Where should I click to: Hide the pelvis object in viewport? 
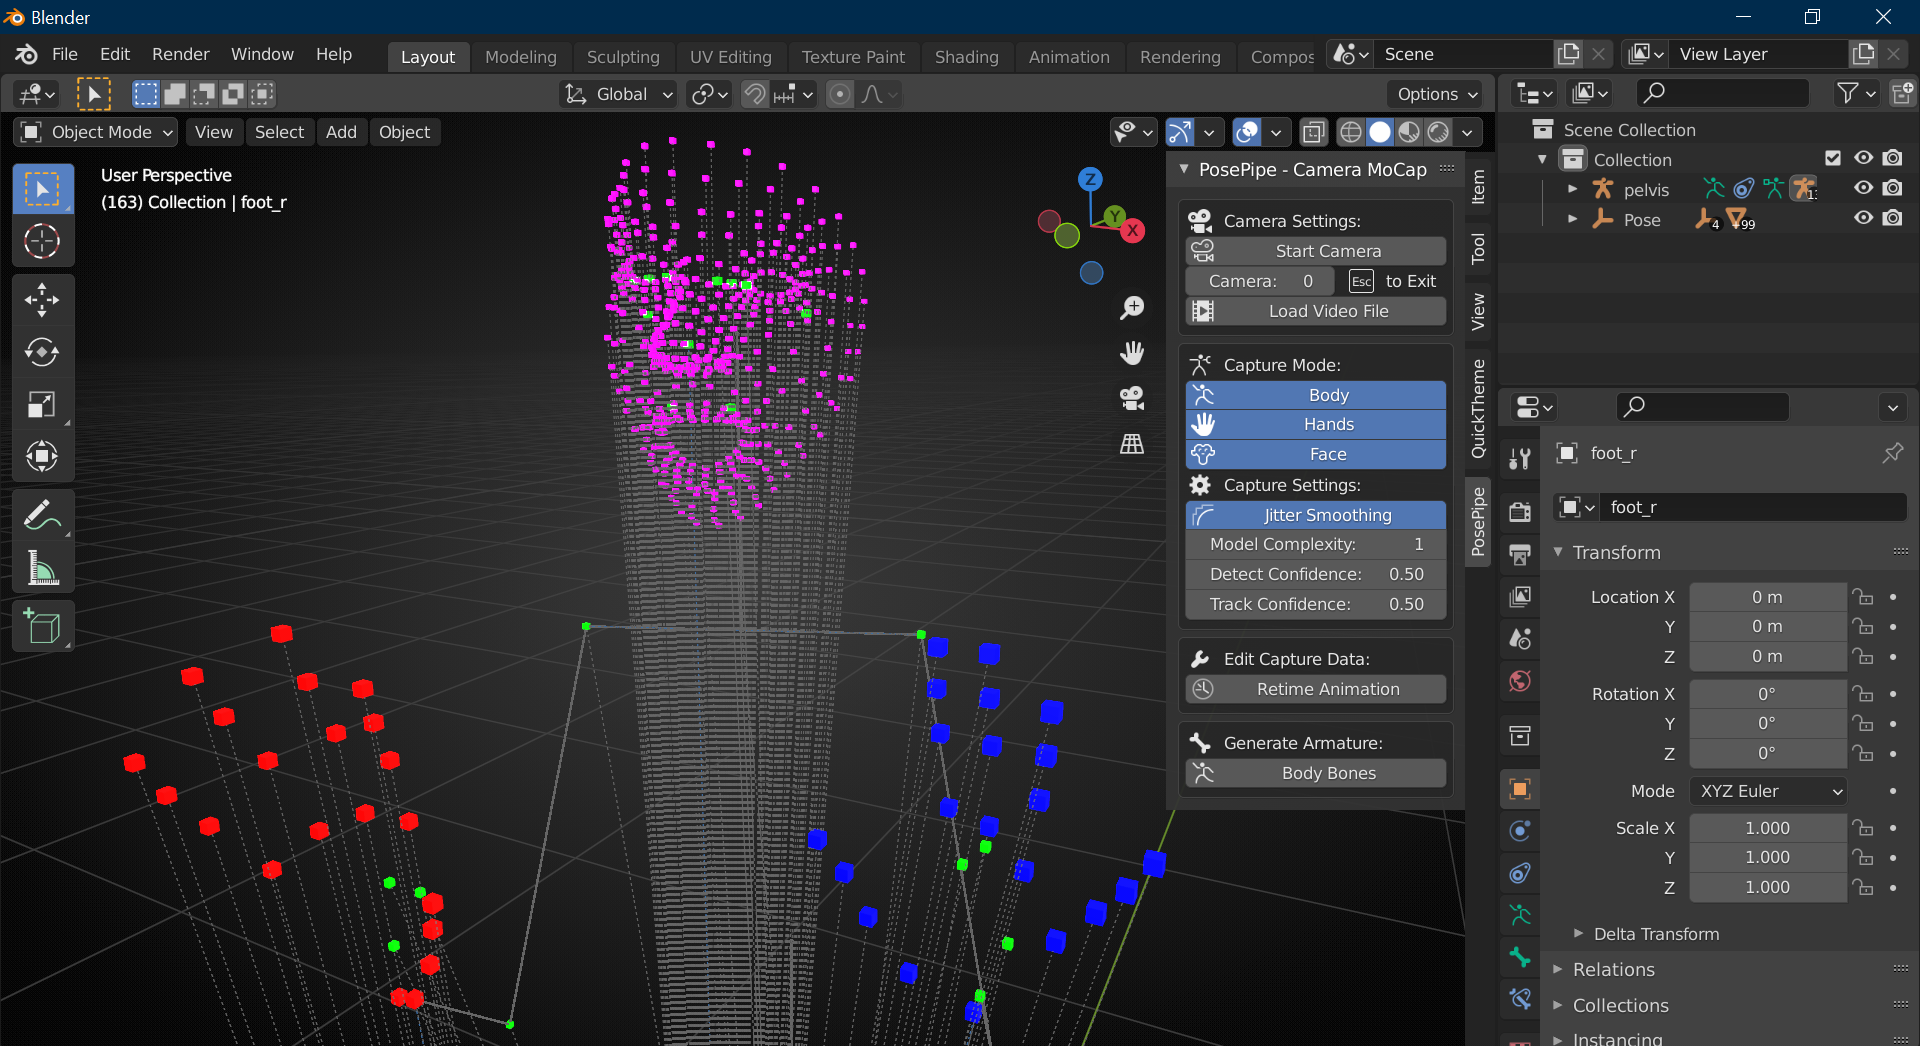(1863, 188)
